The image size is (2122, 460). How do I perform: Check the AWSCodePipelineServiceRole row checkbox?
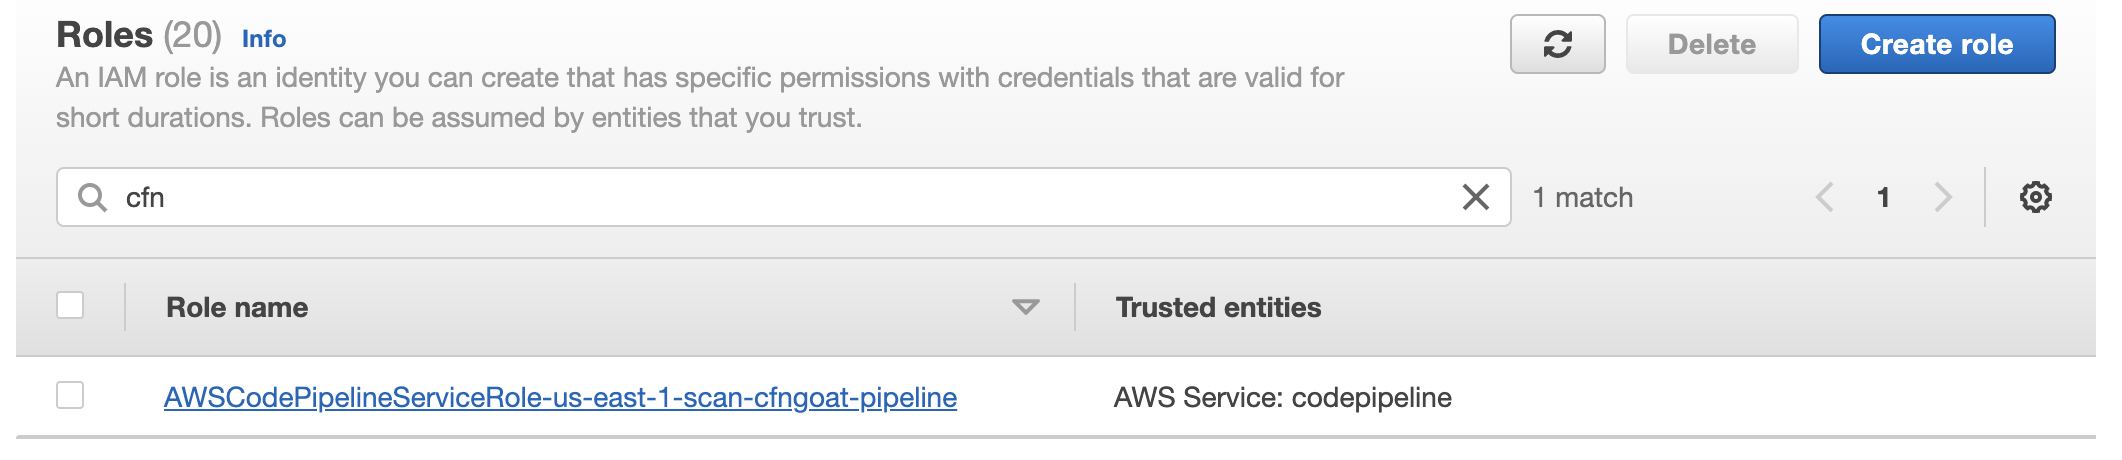70,395
